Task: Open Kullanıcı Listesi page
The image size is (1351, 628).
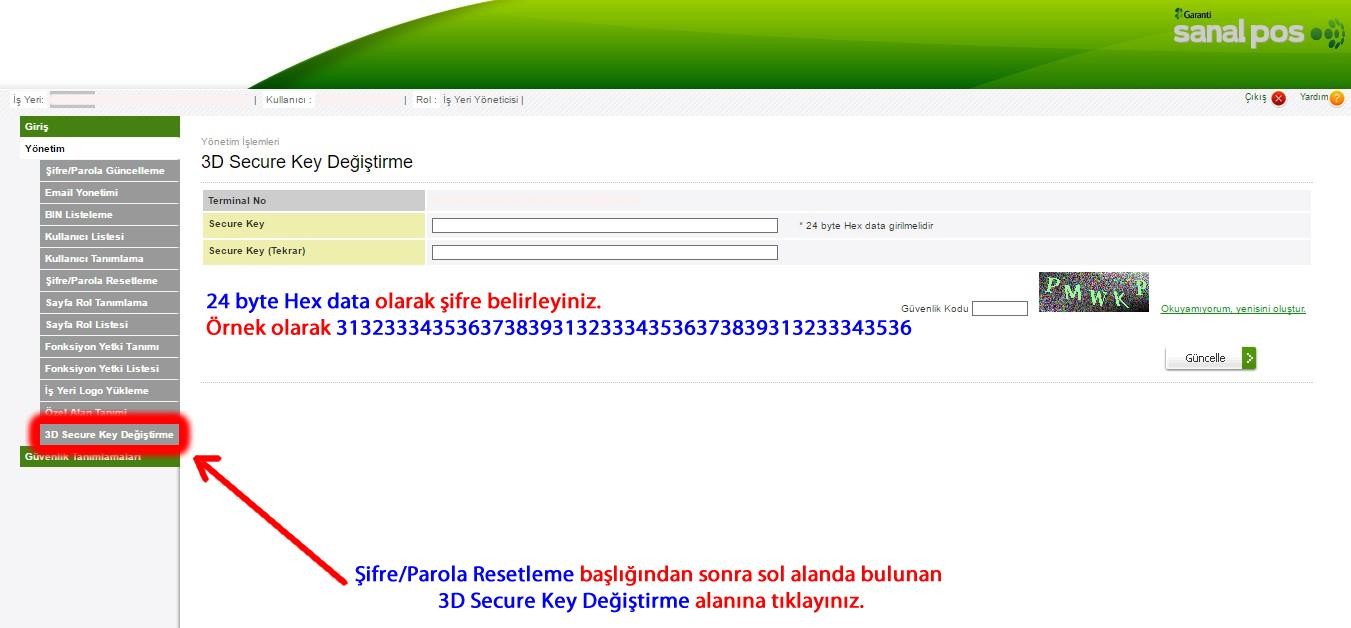Action: pos(109,237)
